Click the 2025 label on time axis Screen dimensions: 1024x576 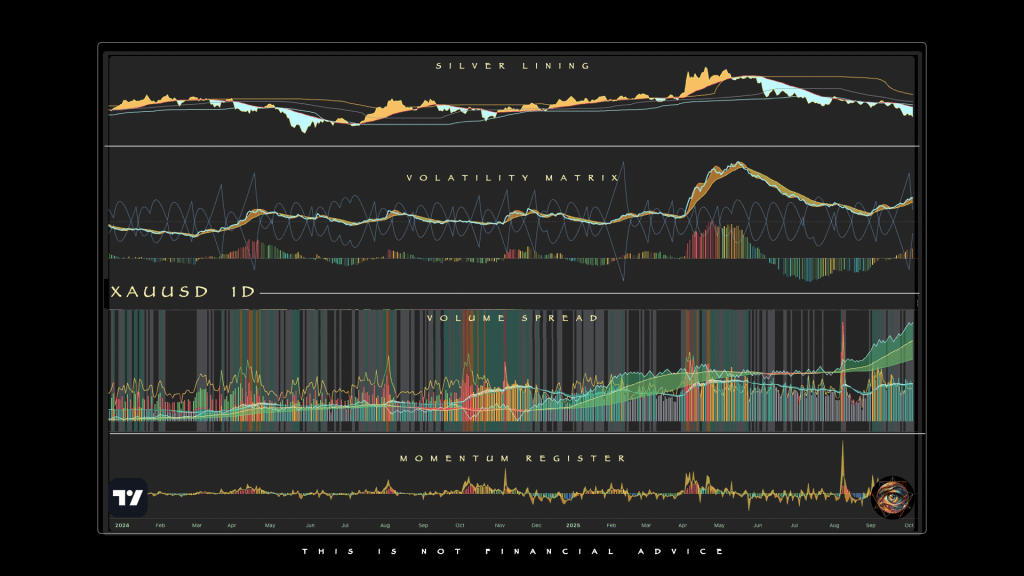click(x=573, y=525)
